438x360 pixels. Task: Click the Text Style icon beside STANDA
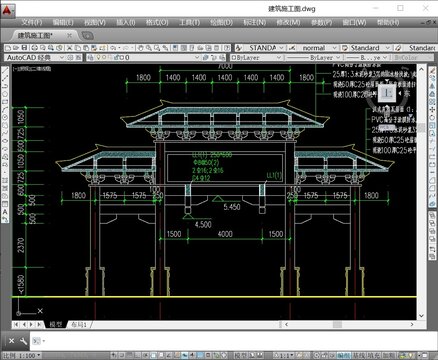239,48
